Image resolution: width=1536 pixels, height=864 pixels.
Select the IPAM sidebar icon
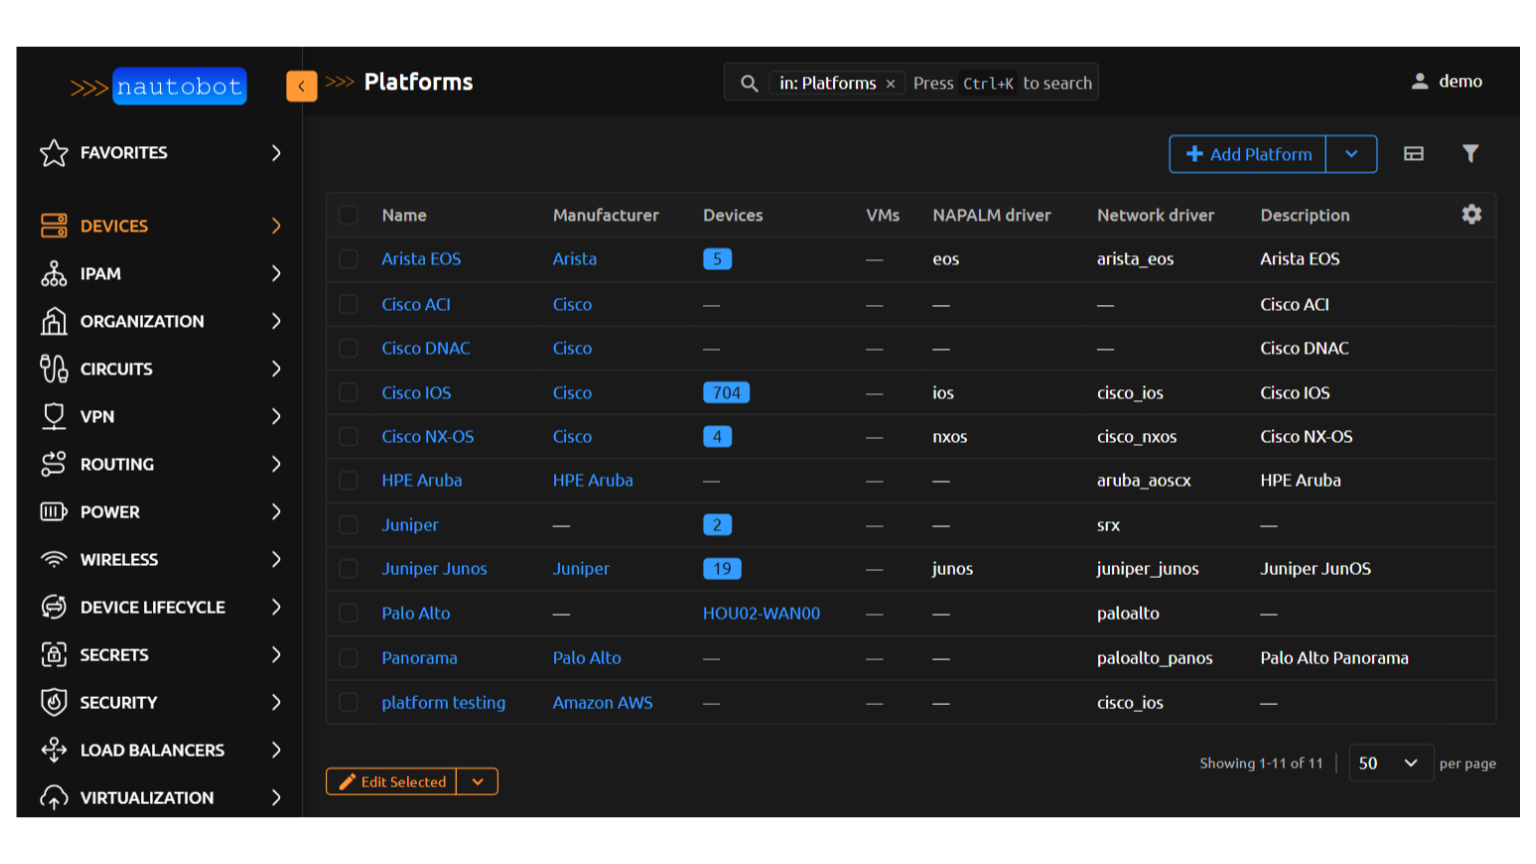tap(52, 273)
